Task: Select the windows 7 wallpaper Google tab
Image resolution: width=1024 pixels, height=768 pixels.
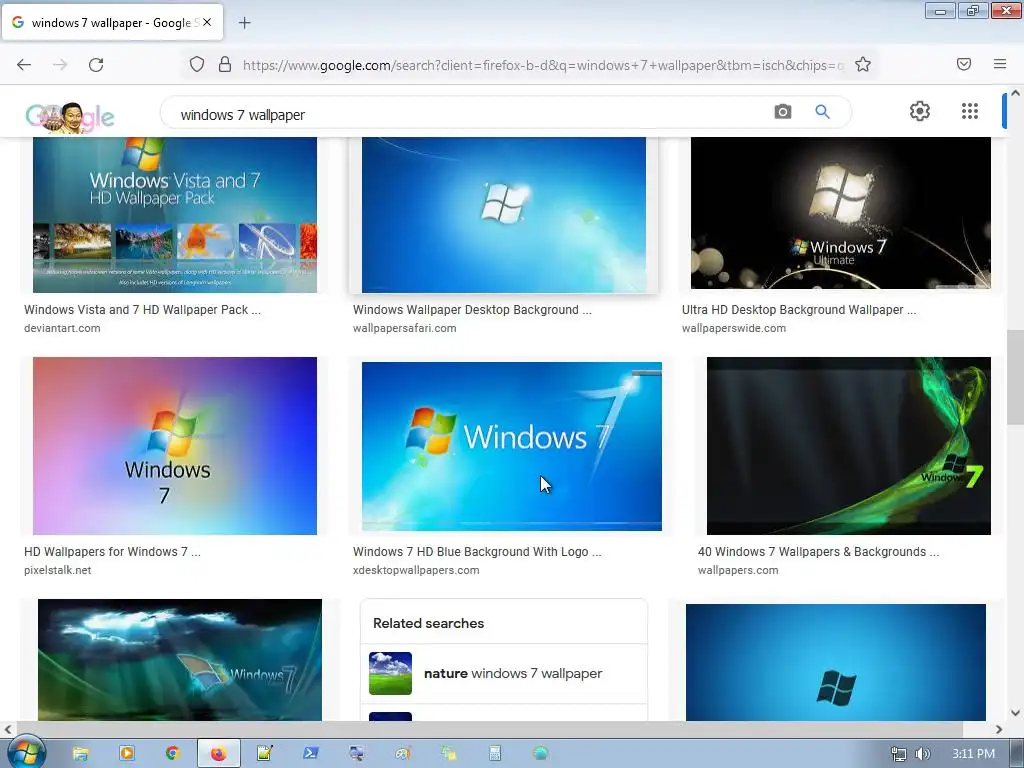Action: 112,22
